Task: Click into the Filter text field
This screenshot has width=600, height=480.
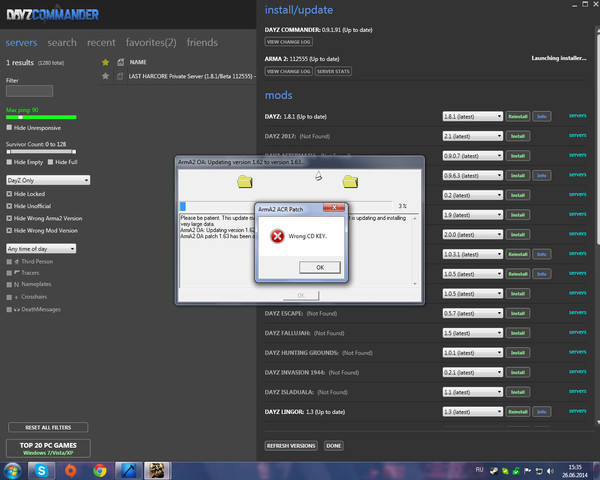Action: tap(29, 91)
